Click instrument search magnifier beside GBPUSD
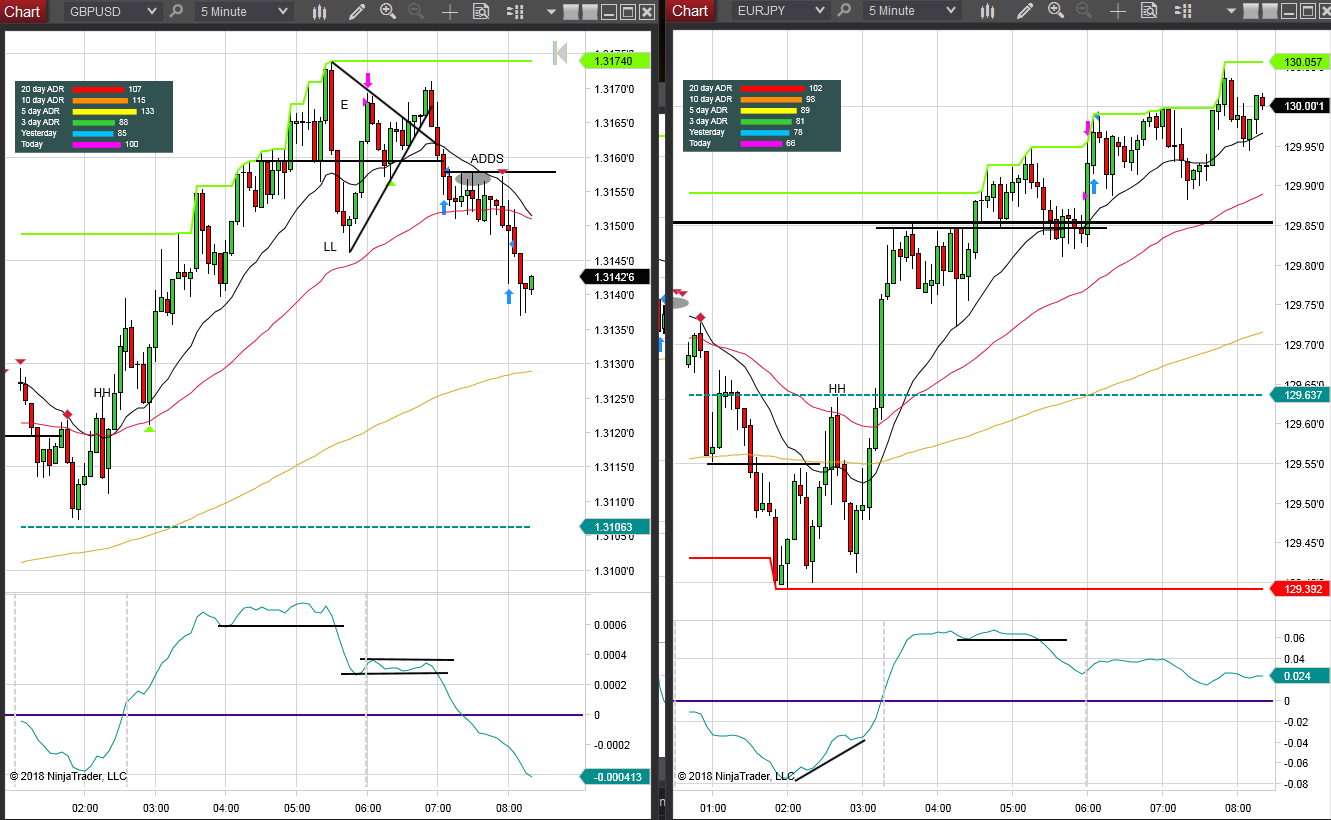This screenshot has width=1331, height=820. point(176,11)
